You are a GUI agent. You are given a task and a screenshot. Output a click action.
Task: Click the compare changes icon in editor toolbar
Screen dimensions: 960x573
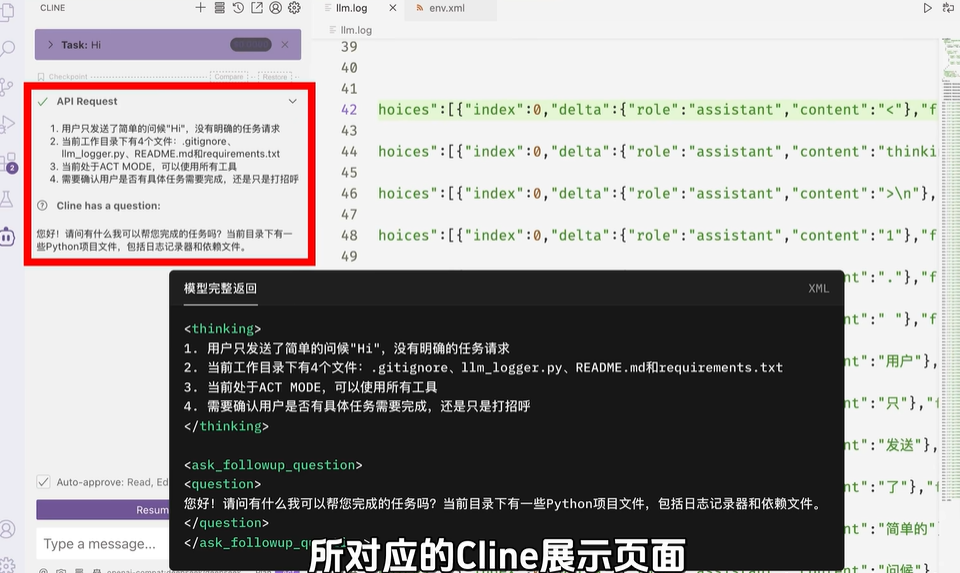[948, 8]
